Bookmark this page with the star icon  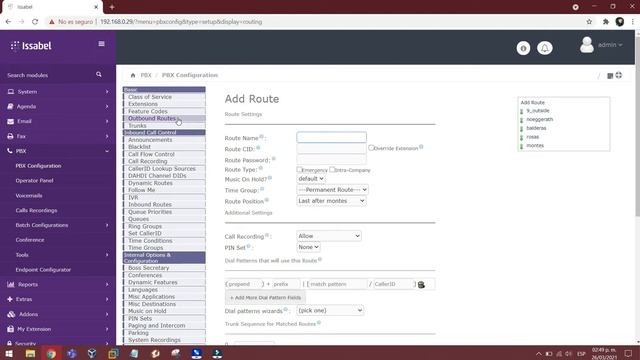589,22
